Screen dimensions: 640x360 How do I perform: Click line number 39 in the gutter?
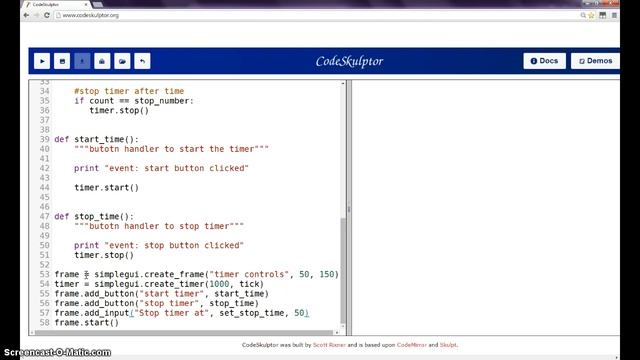coord(44,139)
